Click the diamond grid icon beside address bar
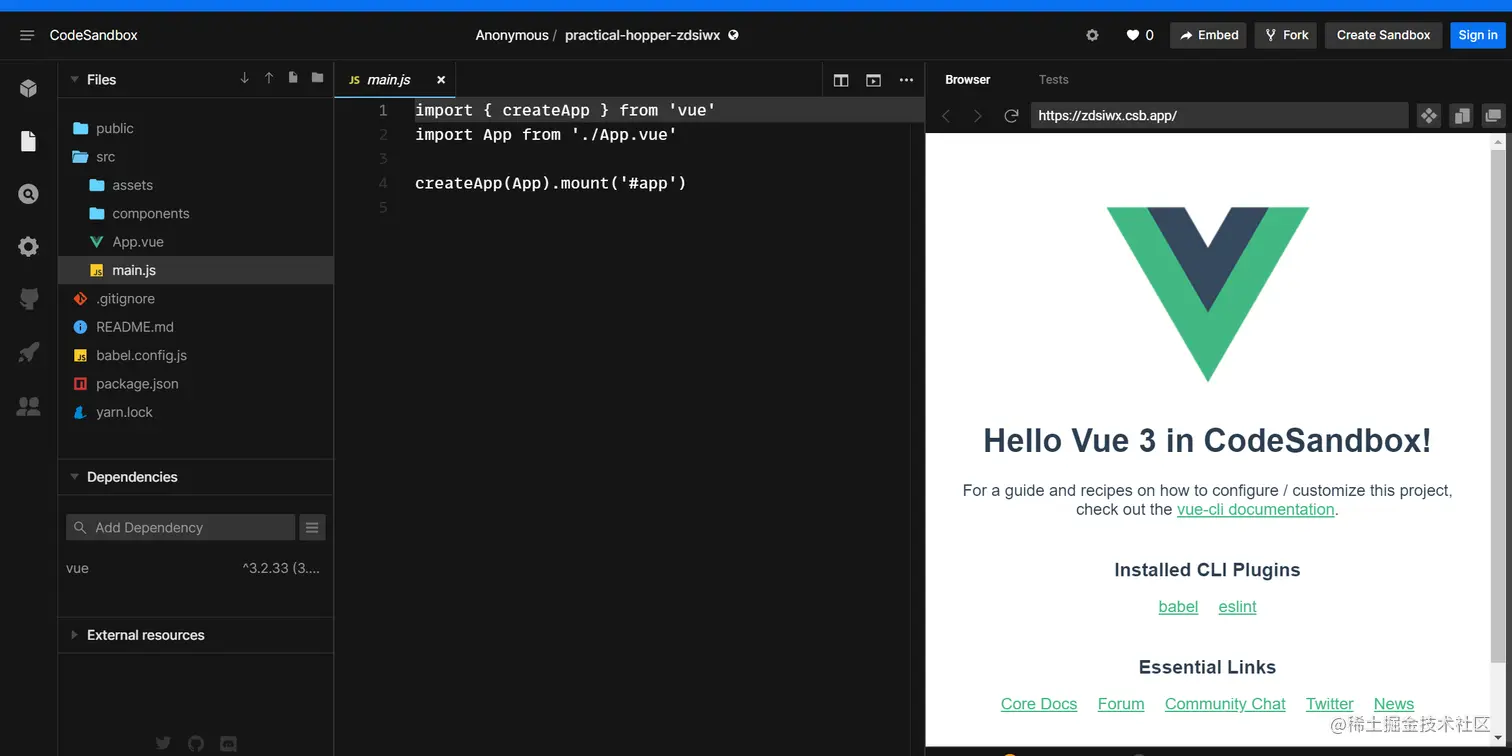The height and width of the screenshot is (756, 1512). coord(1429,116)
